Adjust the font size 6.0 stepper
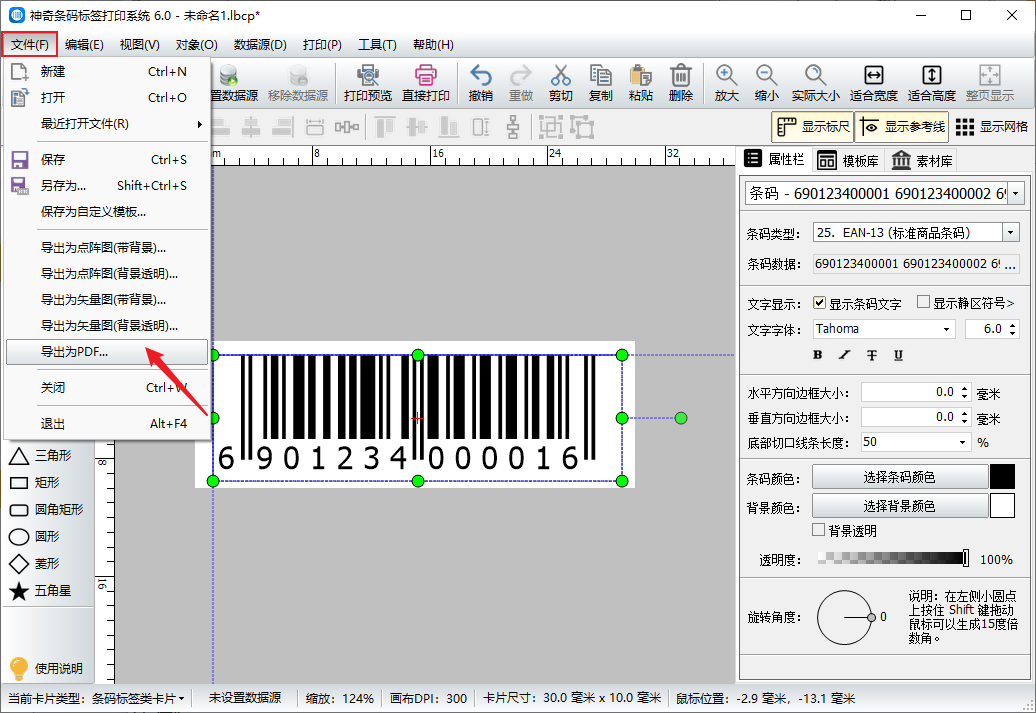The height and width of the screenshot is (713, 1036). (x=1013, y=329)
